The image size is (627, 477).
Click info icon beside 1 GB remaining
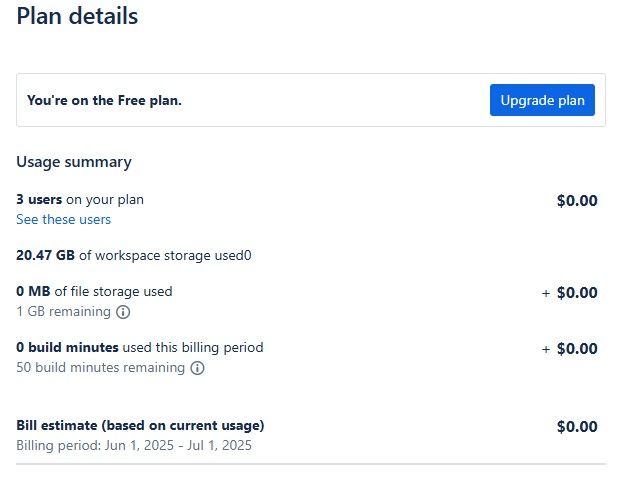(123, 312)
